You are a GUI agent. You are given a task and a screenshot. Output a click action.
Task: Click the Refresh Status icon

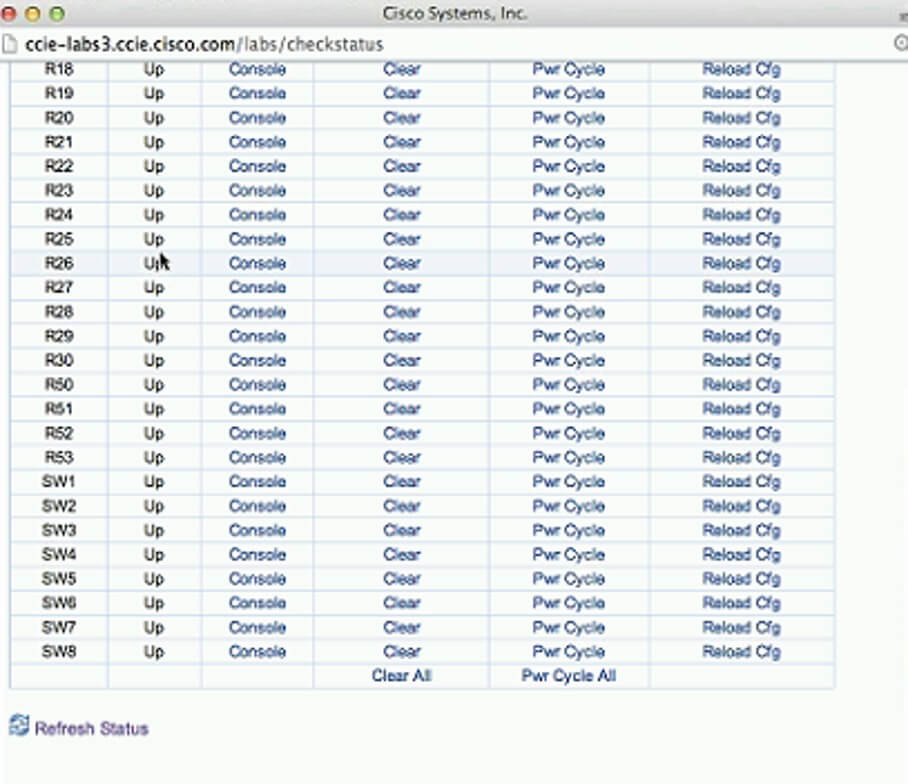pyautogui.click(x=19, y=725)
